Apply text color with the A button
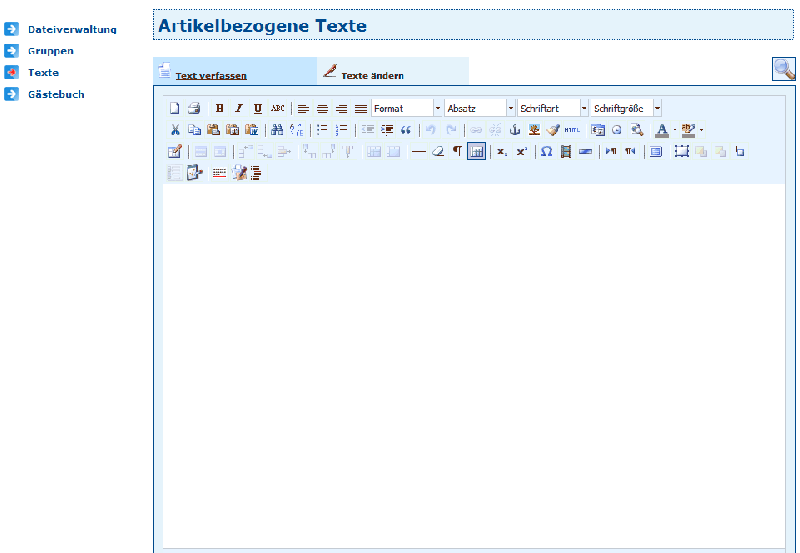Image resolution: width=800 pixels, height=553 pixels. 662,130
